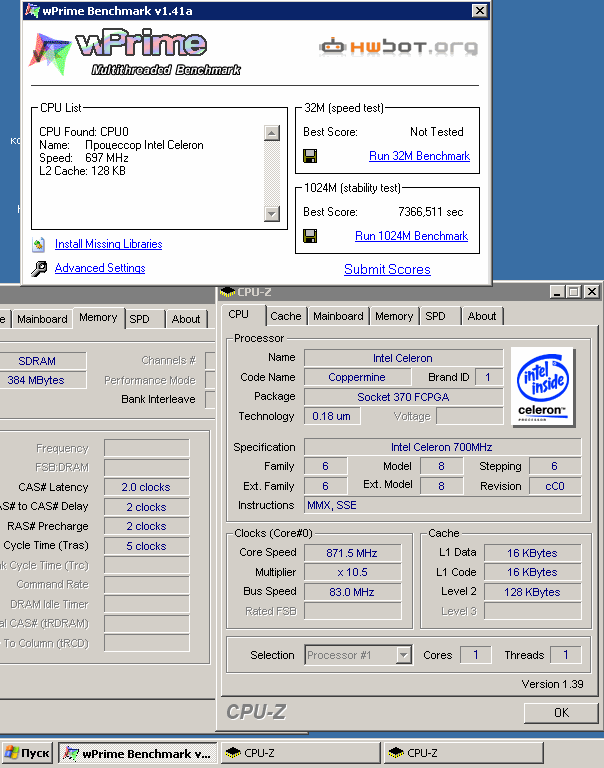This screenshot has width=604, height=768.
Task: Open Install Missing Libraries link
Action: (x=108, y=244)
